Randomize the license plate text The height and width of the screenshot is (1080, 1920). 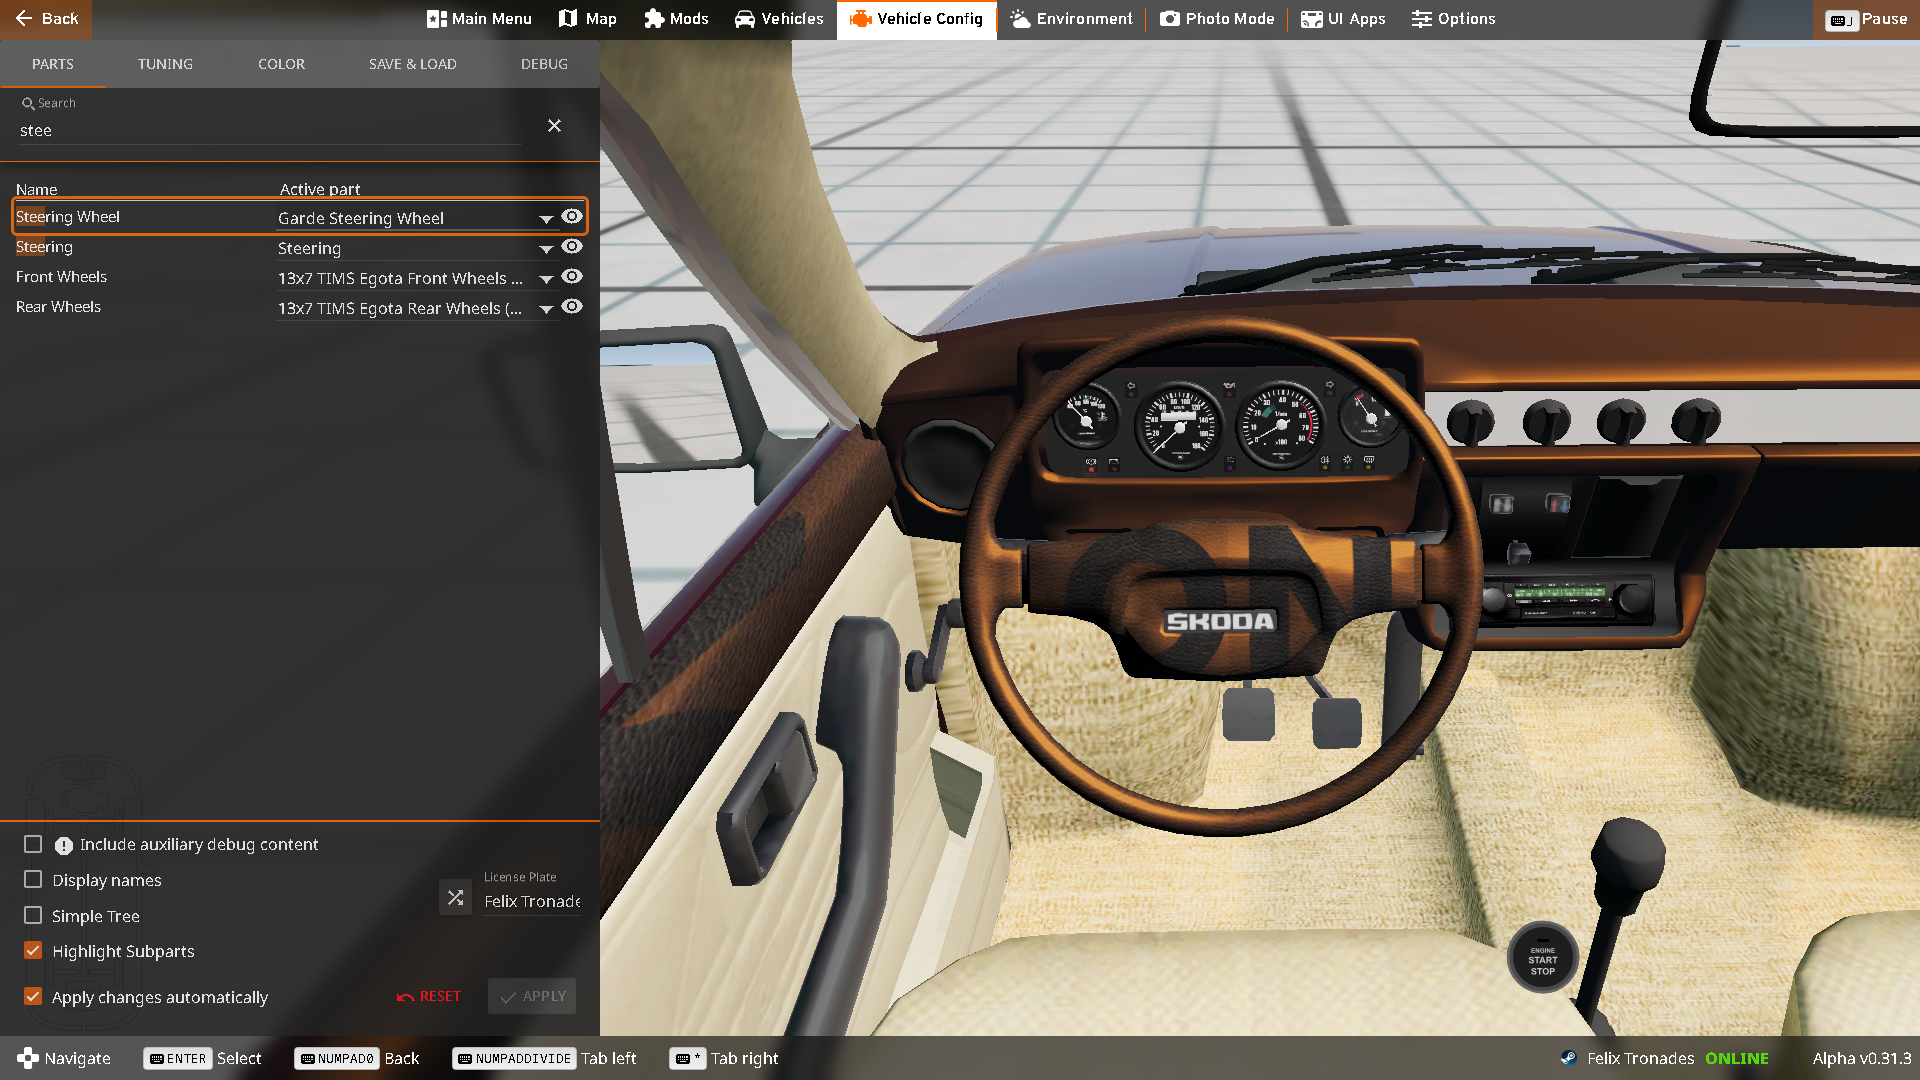point(455,897)
